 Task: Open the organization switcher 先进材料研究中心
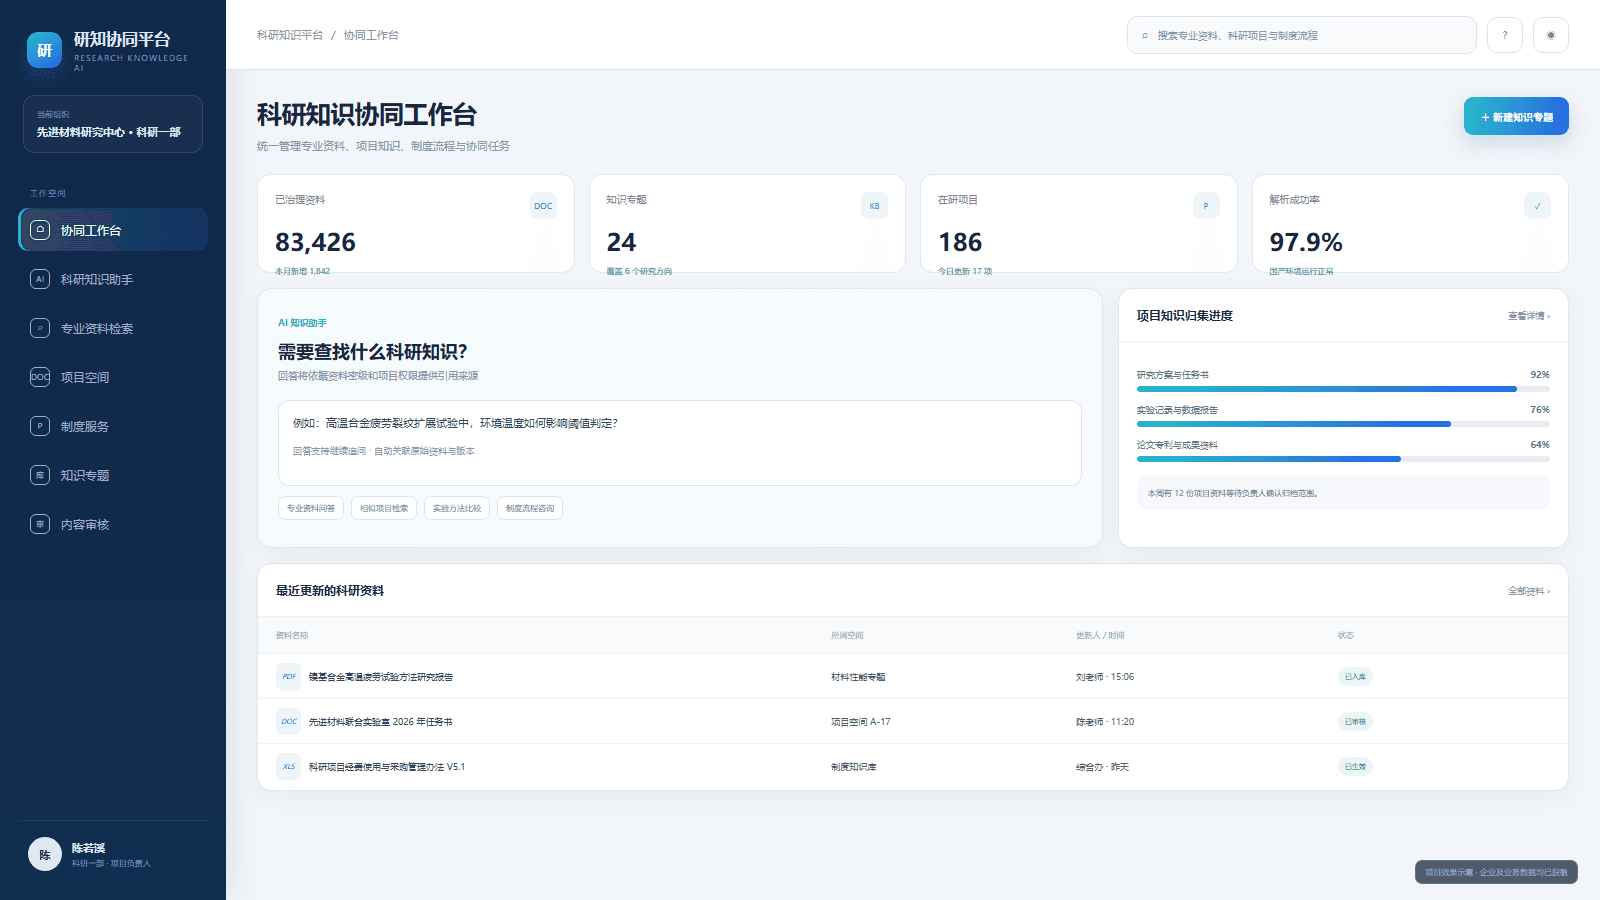tap(113, 124)
